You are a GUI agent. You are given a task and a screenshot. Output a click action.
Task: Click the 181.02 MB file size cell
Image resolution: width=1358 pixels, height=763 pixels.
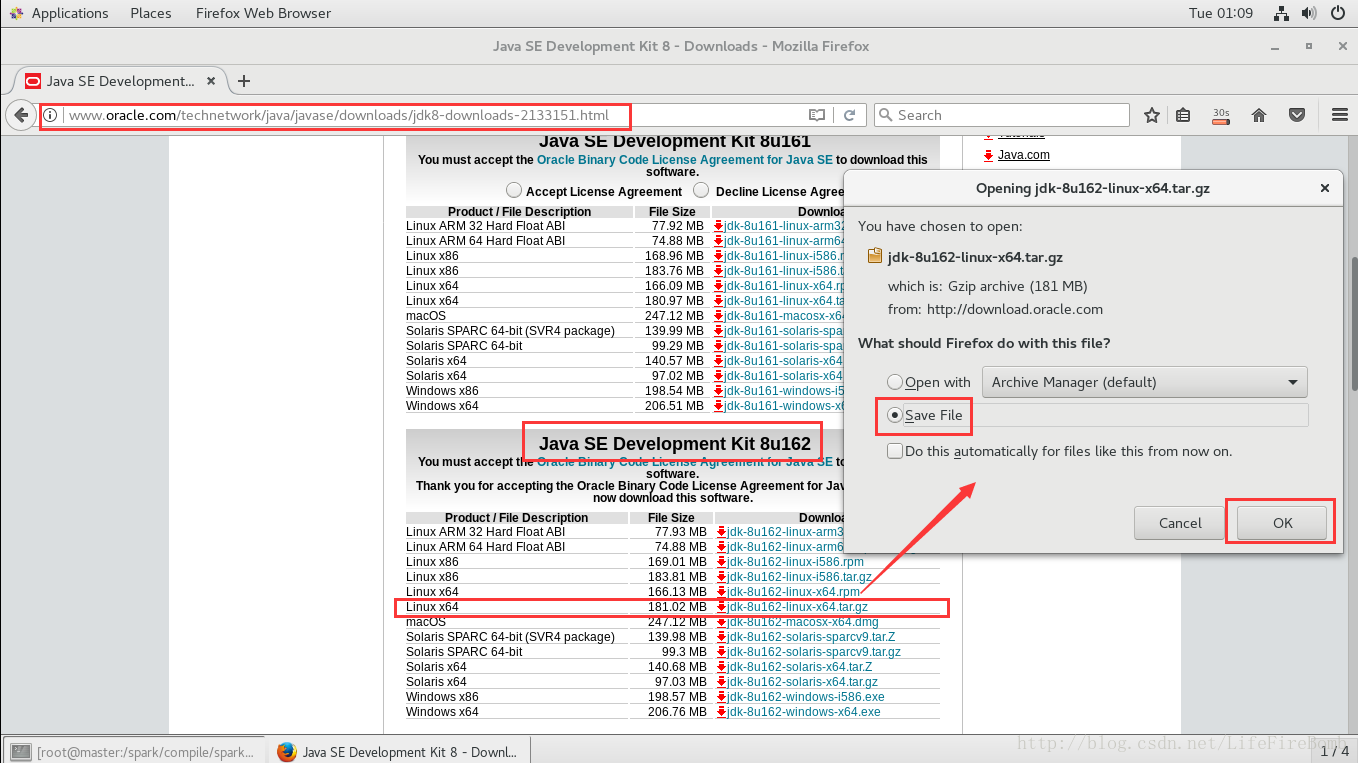[x=677, y=607]
